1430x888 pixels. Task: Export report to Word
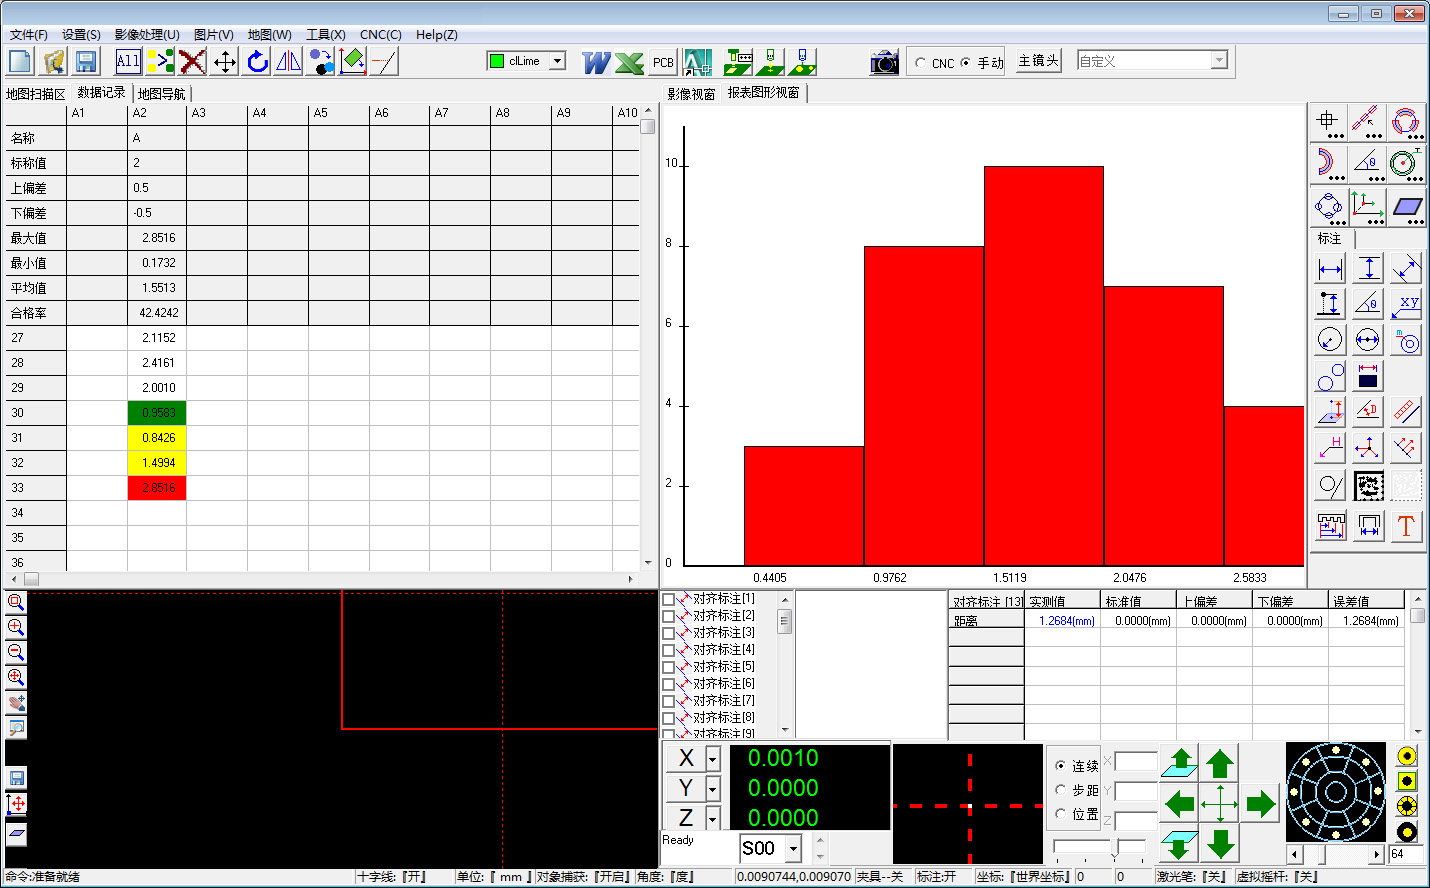click(x=596, y=62)
